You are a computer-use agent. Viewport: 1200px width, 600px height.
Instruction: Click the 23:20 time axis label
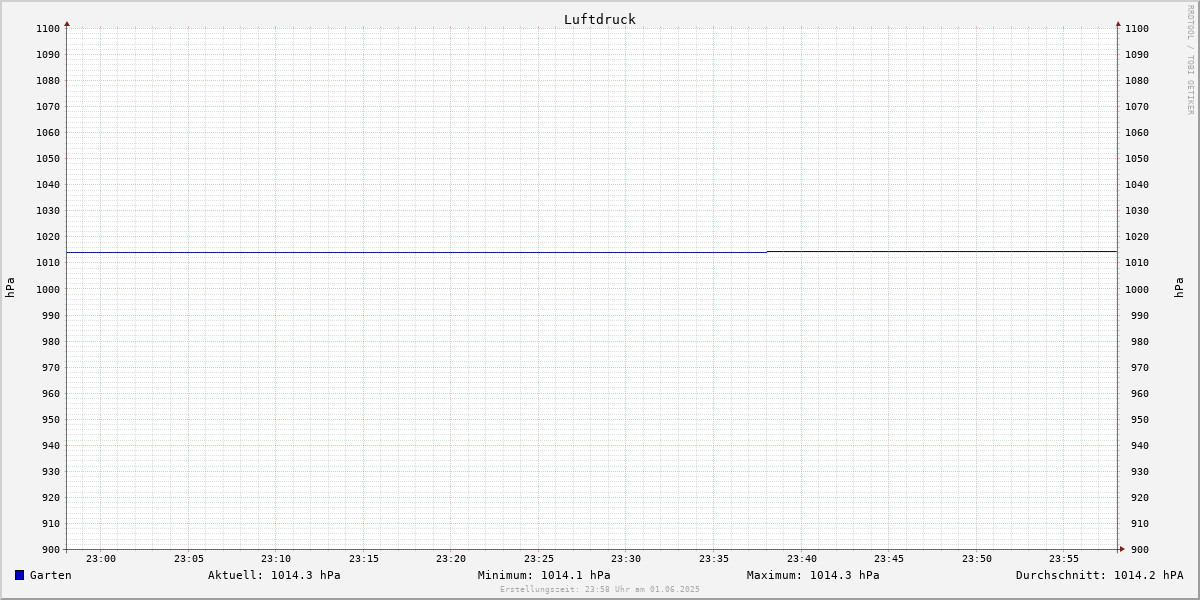451,559
